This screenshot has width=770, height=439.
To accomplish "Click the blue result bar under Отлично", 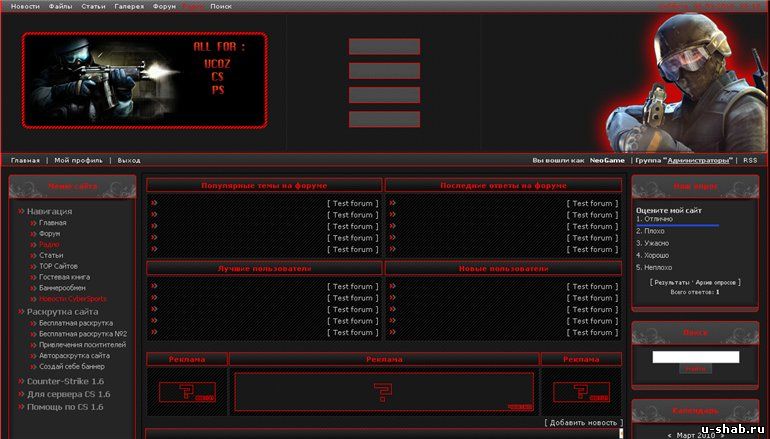I will click(x=677, y=225).
